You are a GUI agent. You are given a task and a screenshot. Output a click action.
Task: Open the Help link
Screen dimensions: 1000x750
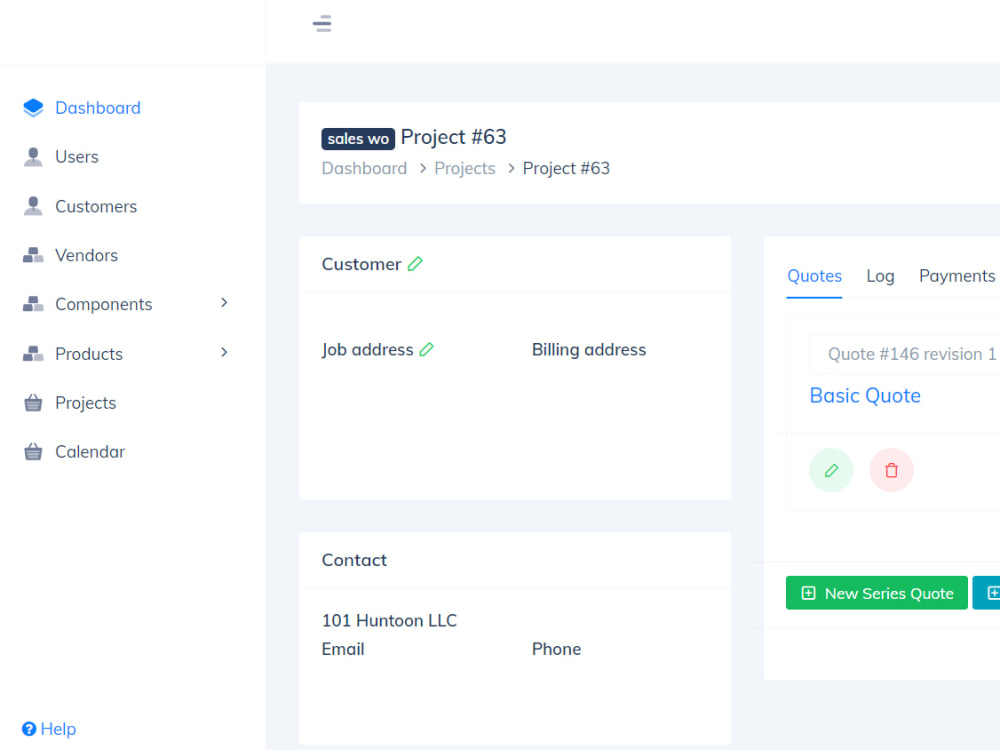pos(58,729)
